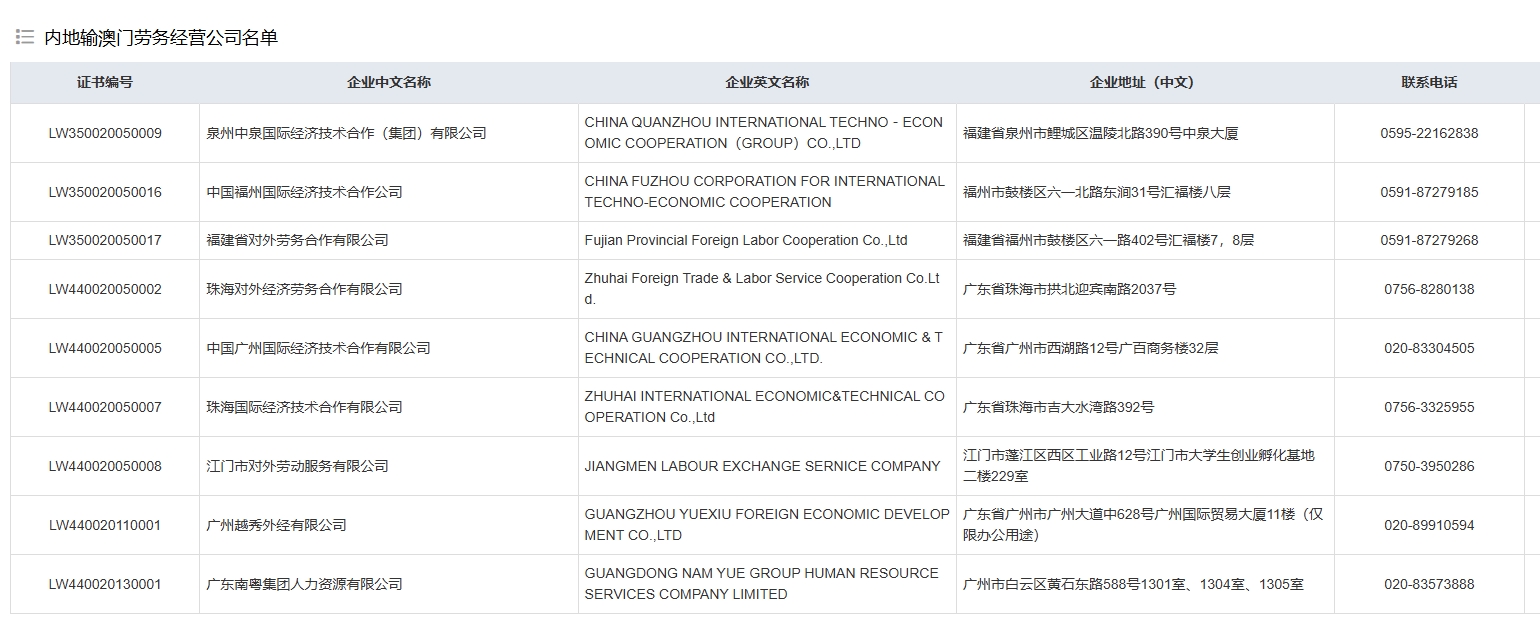Click the 企业英文名称 column header
1540x622 pixels.
pos(767,82)
